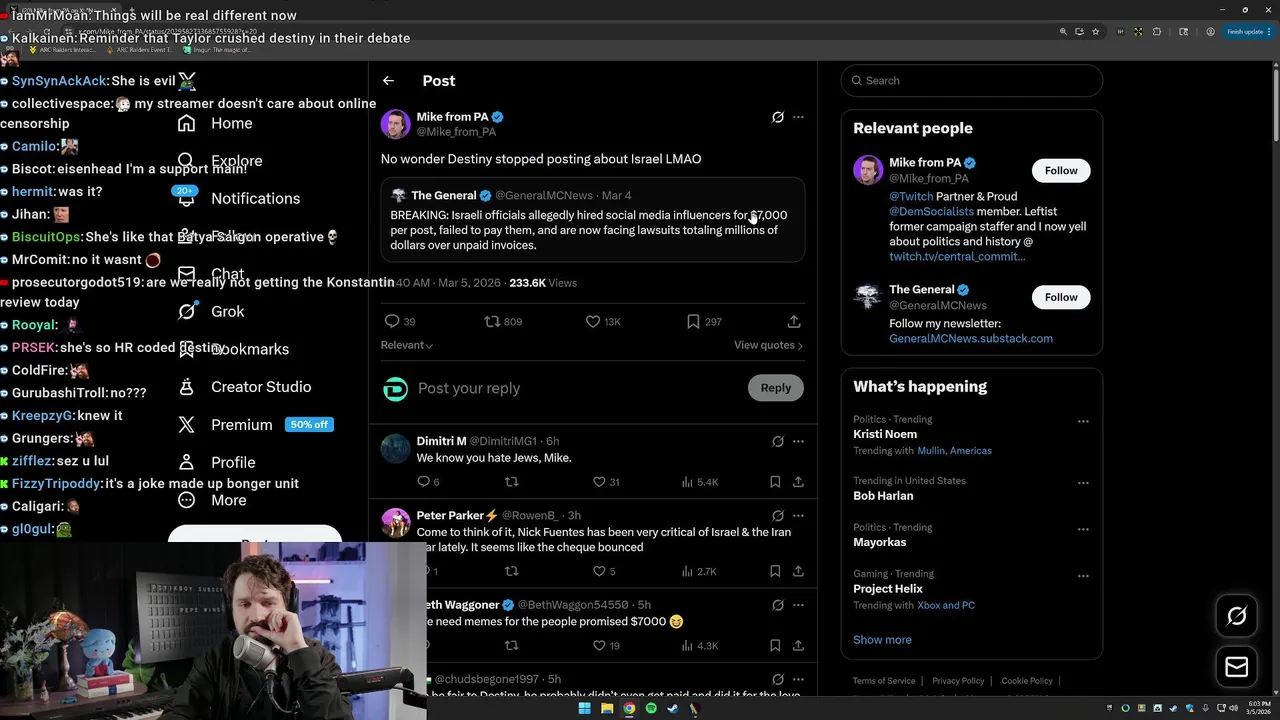Like Peter Parker's reply with 5 likes
This screenshot has height=720, width=1280.
point(599,571)
